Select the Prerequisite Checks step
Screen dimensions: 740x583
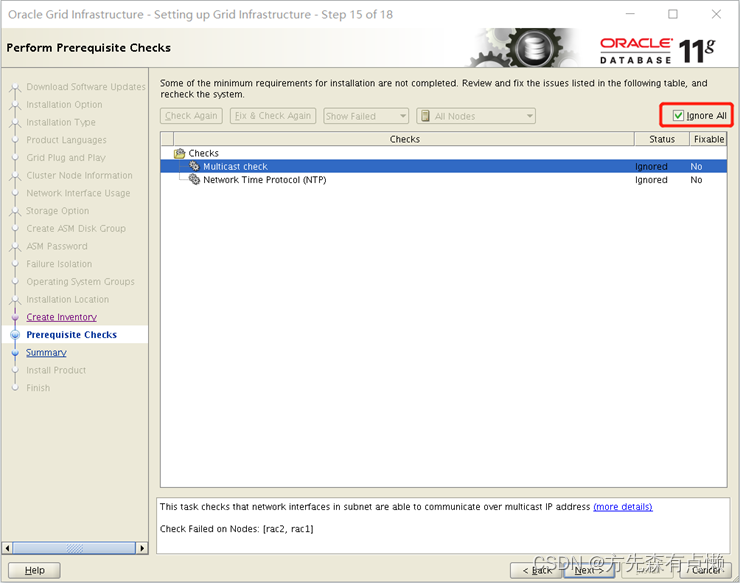click(x=71, y=335)
